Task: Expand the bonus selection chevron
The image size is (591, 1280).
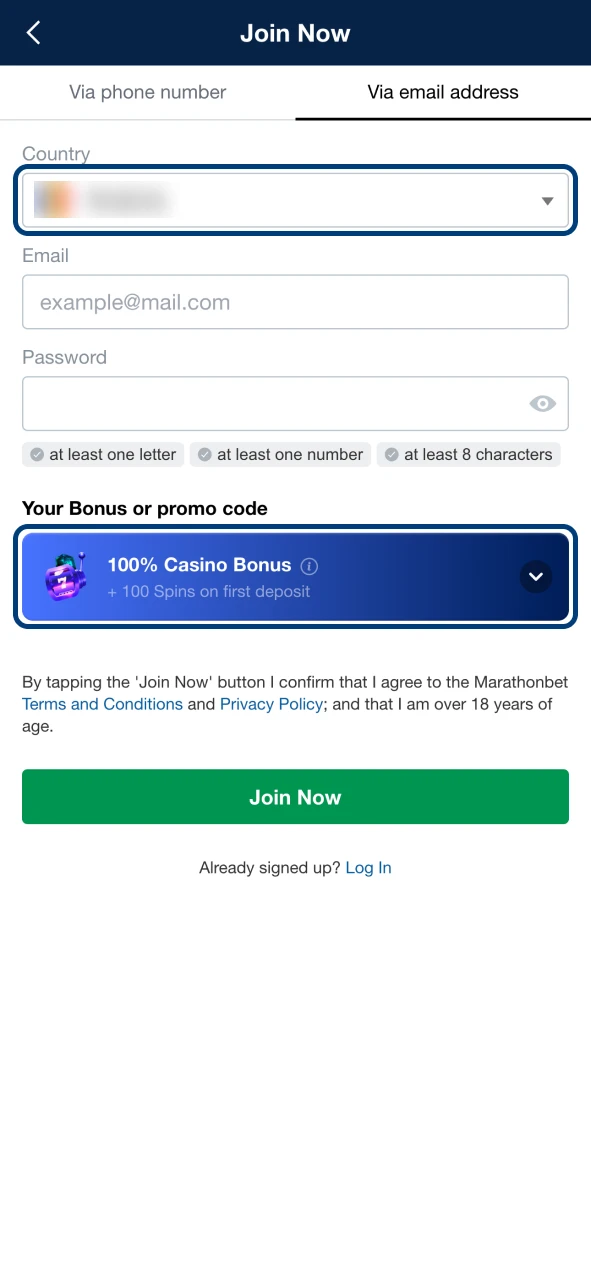Action: (x=536, y=577)
